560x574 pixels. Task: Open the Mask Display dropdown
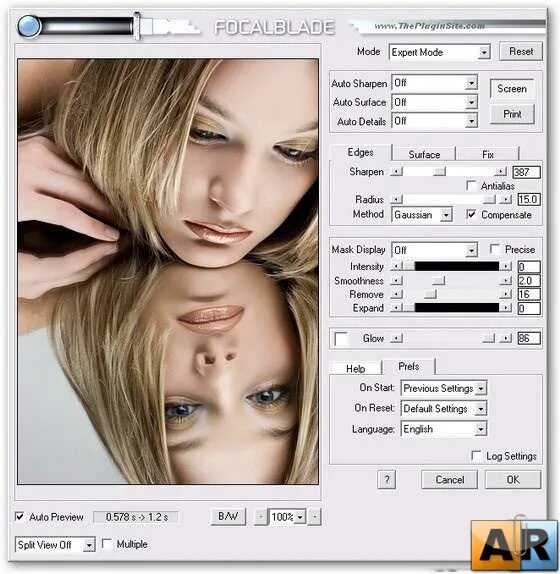(x=434, y=250)
